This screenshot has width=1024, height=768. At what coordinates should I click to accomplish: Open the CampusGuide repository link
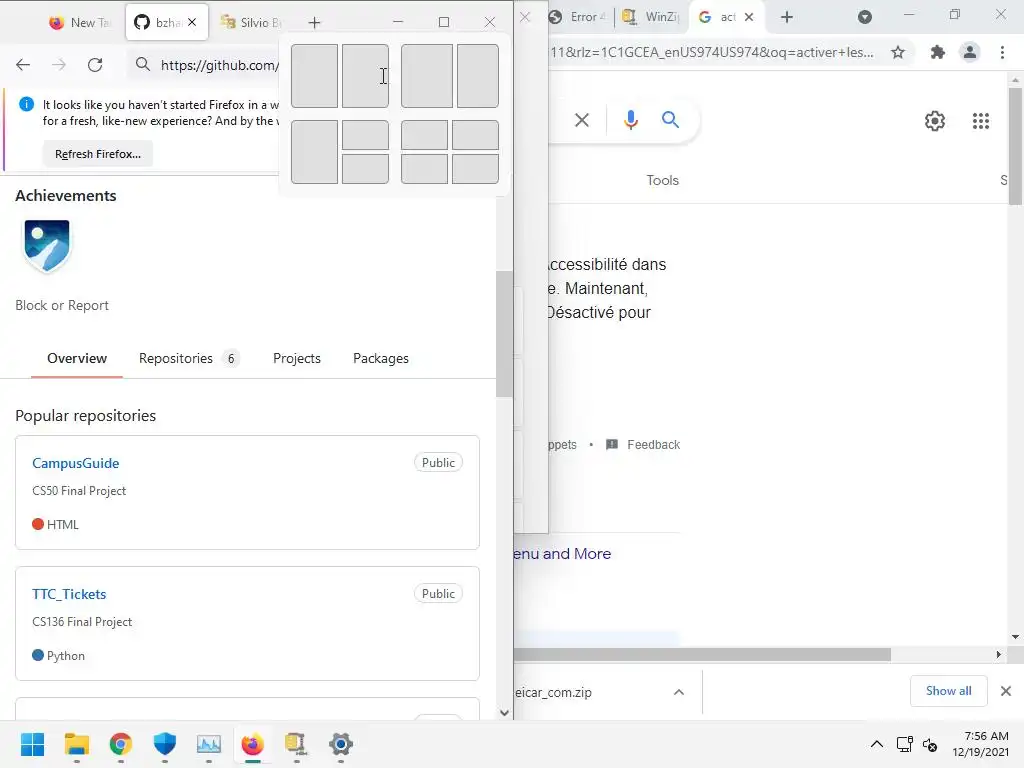[x=76, y=463]
